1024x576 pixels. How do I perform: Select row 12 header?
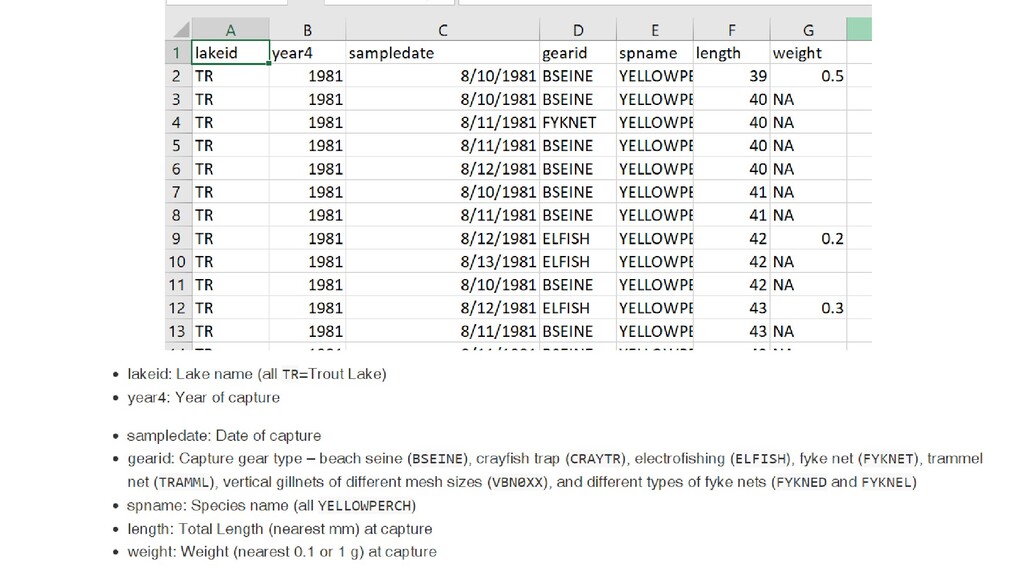tap(178, 308)
